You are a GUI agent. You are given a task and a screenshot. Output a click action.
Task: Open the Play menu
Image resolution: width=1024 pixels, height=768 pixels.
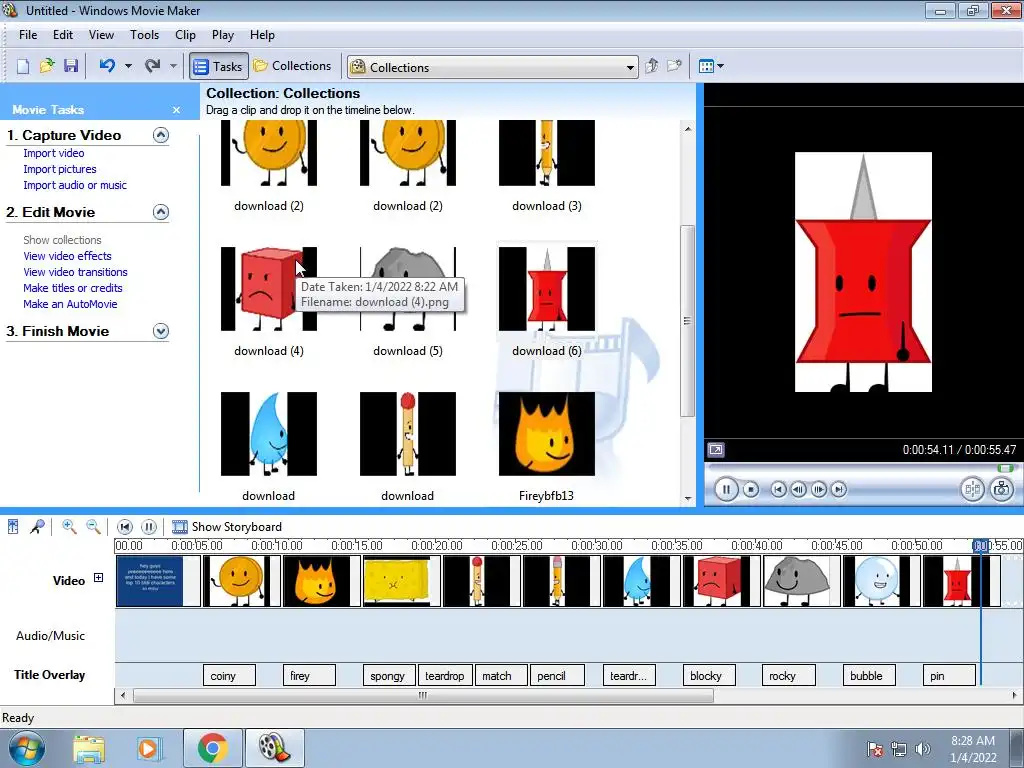223,35
